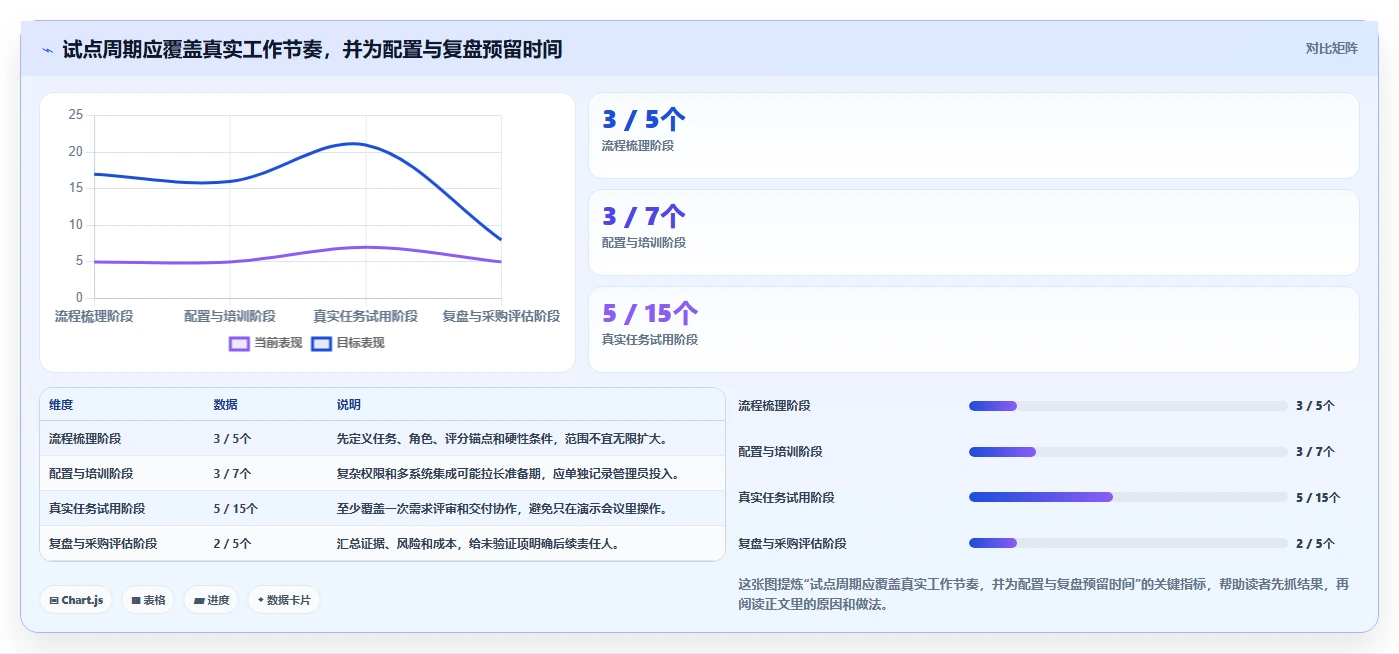Click the 数据 column header

[x=225, y=405]
